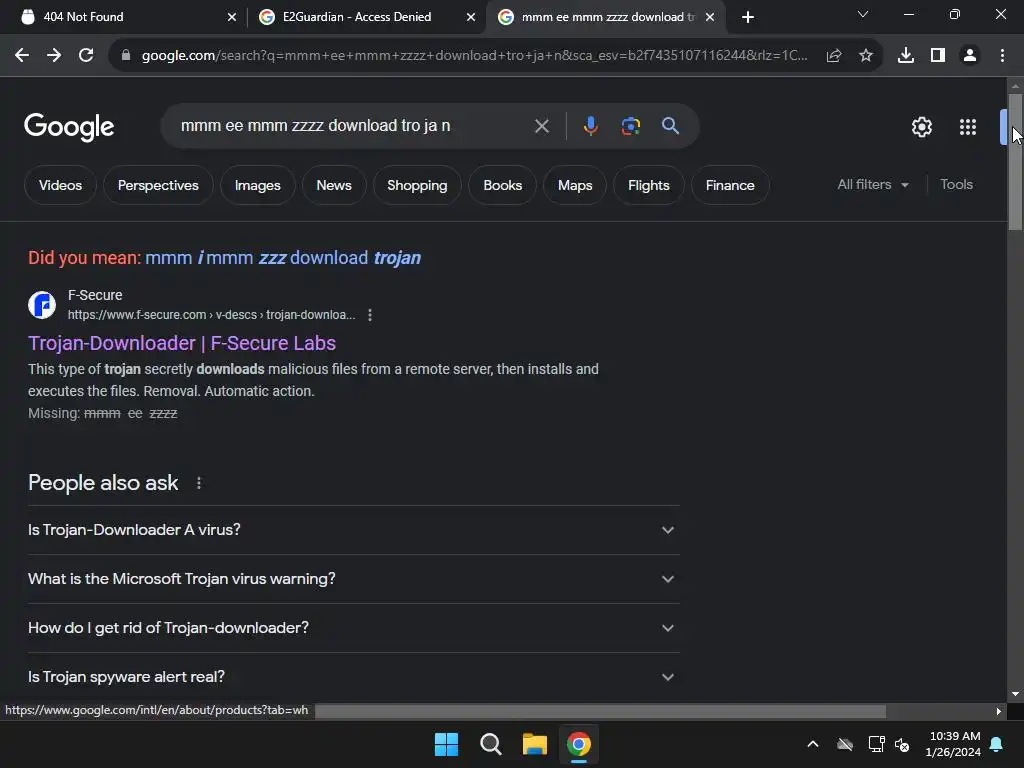Close the 404 Not Found tab
This screenshot has height=768, width=1024.
coord(231,17)
